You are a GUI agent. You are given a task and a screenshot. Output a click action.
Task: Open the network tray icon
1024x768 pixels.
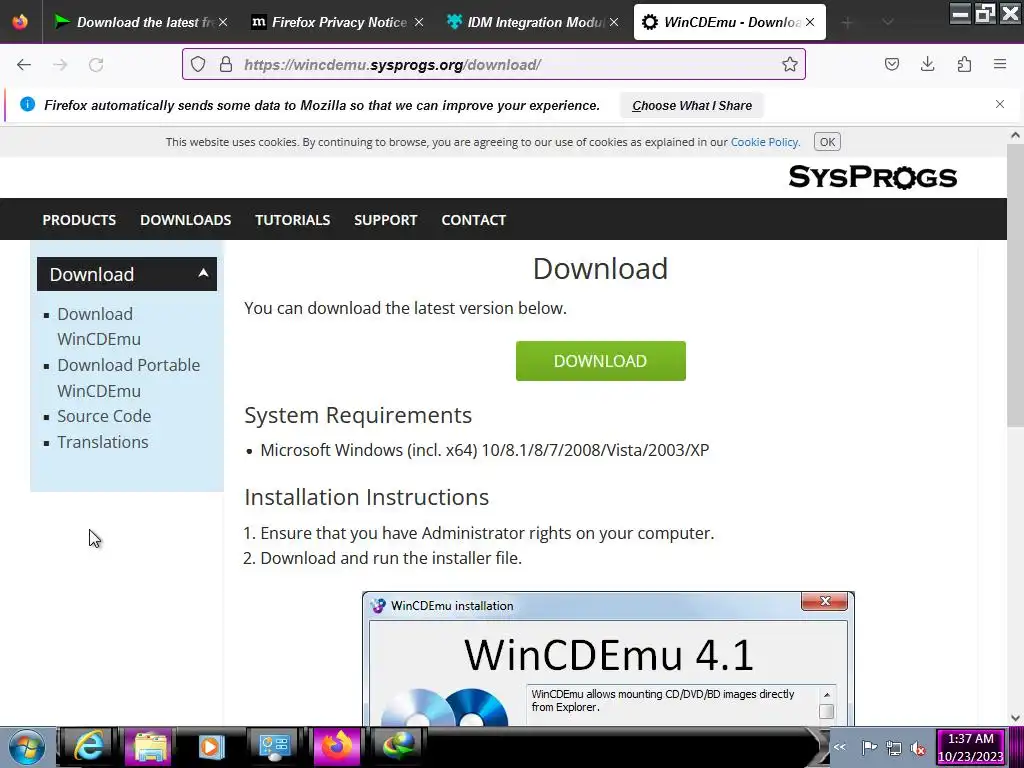click(893, 748)
